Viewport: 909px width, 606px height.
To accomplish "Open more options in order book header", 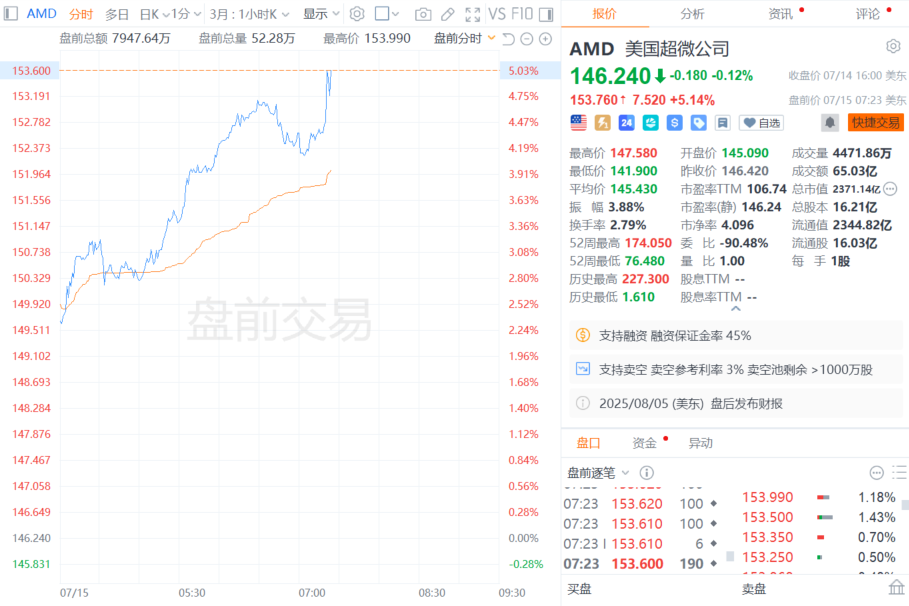I will pos(877,473).
